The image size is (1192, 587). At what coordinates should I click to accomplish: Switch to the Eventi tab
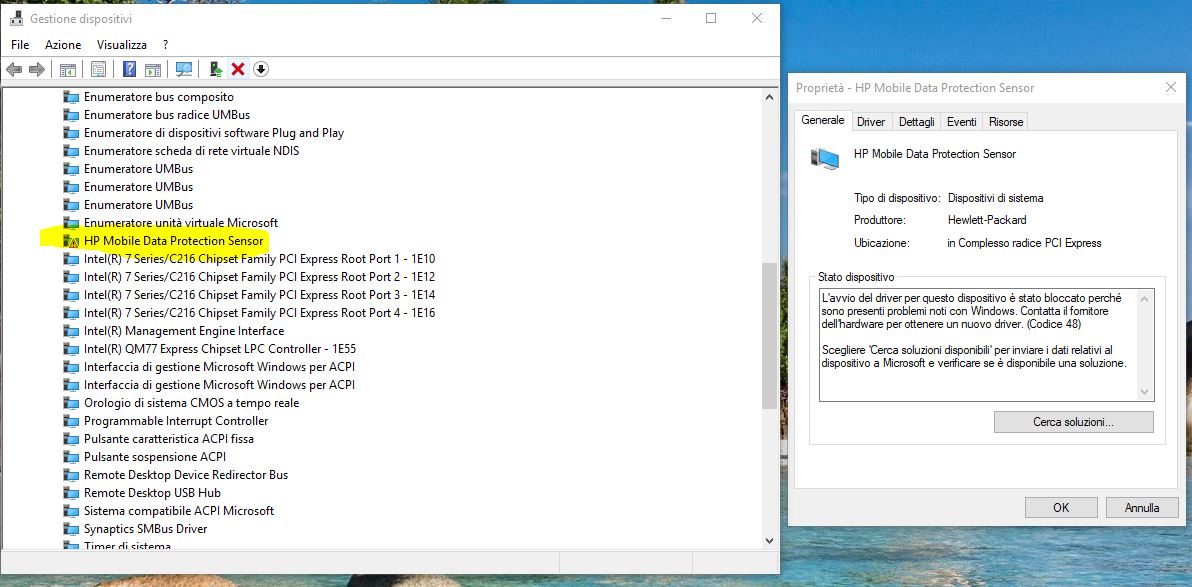pos(962,122)
